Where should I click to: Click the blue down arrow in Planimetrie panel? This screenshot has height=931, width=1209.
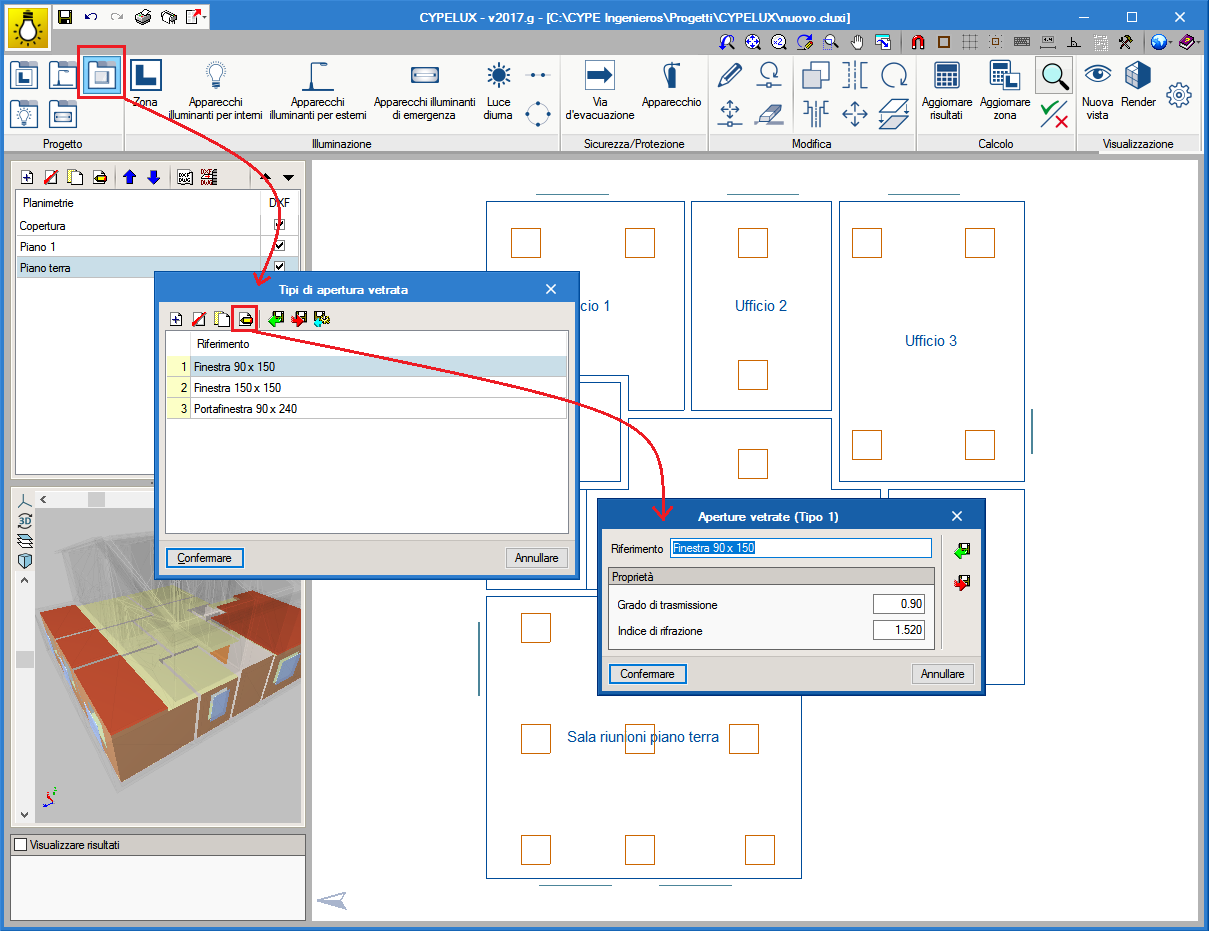tap(153, 177)
